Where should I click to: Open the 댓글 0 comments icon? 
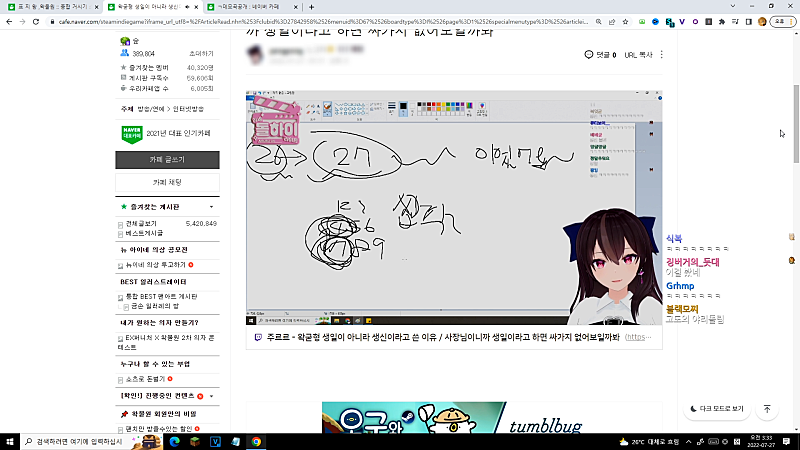pos(600,55)
